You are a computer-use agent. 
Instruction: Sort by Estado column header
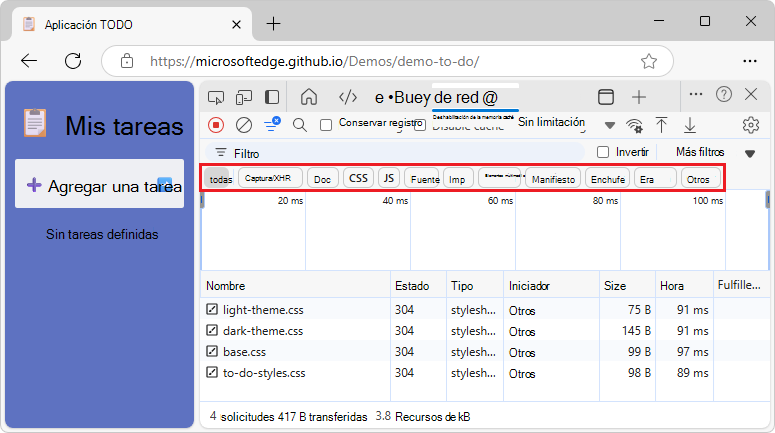tap(418, 285)
